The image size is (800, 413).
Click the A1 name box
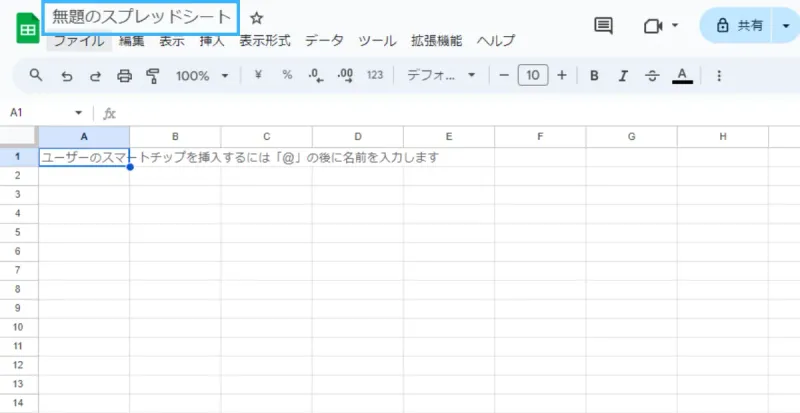[x=38, y=113]
